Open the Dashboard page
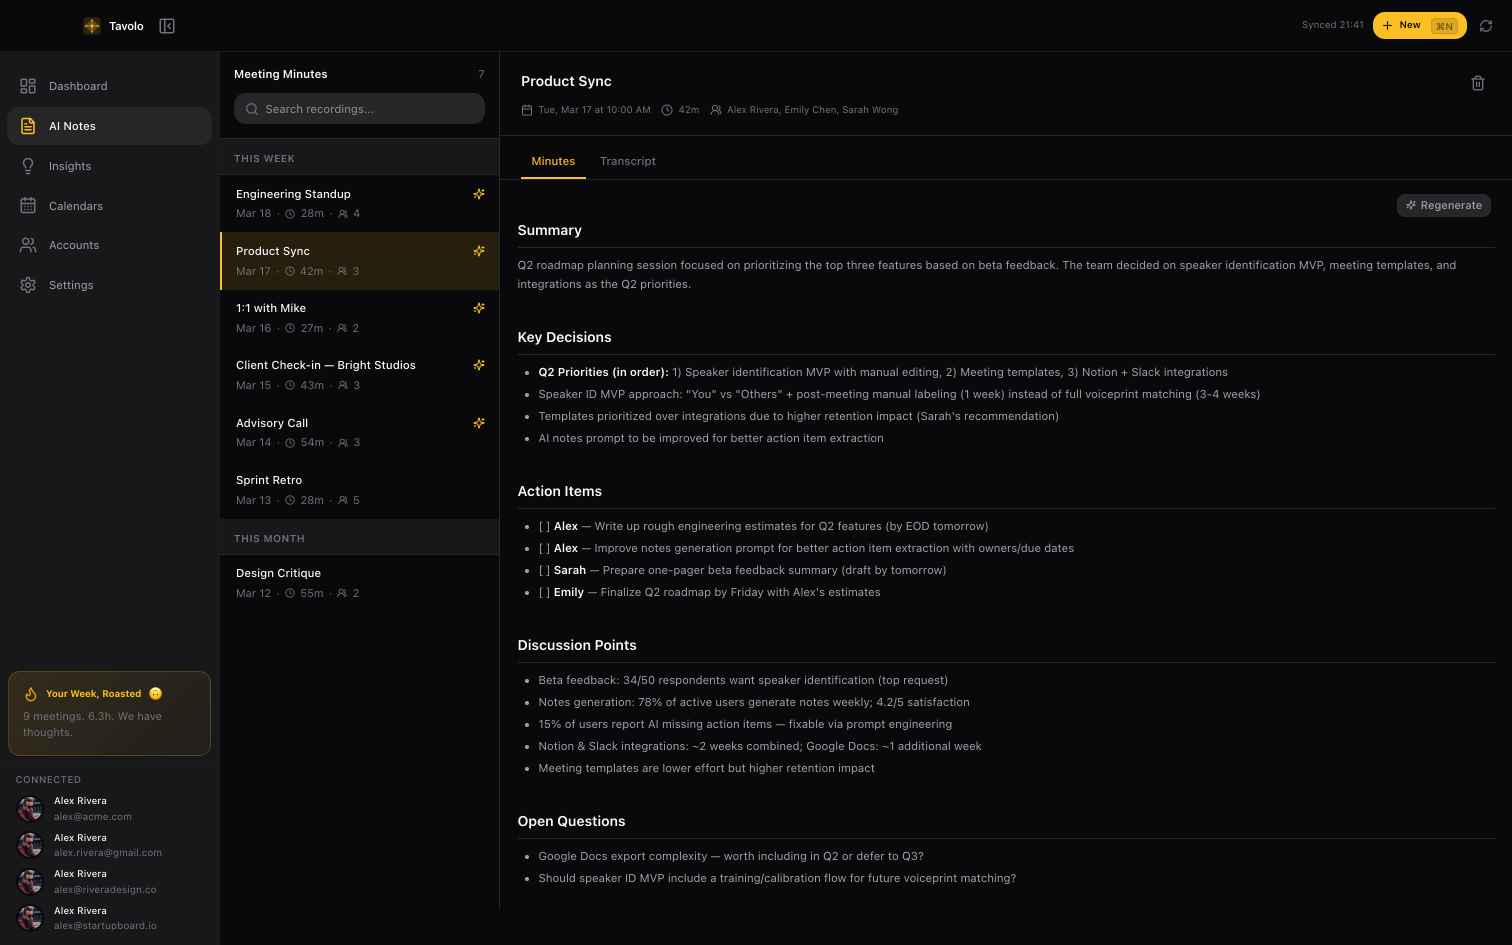Image resolution: width=1512 pixels, height=945 pixels. 78,86
